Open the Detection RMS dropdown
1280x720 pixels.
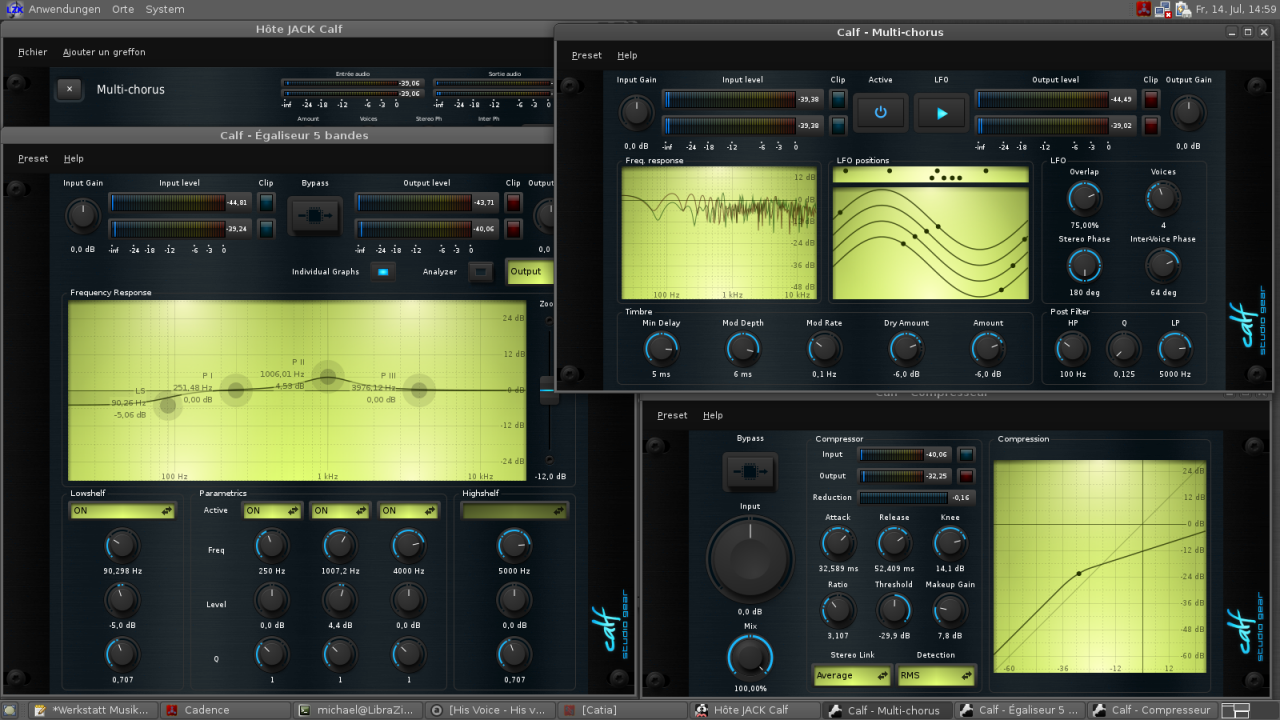point(936,676)
